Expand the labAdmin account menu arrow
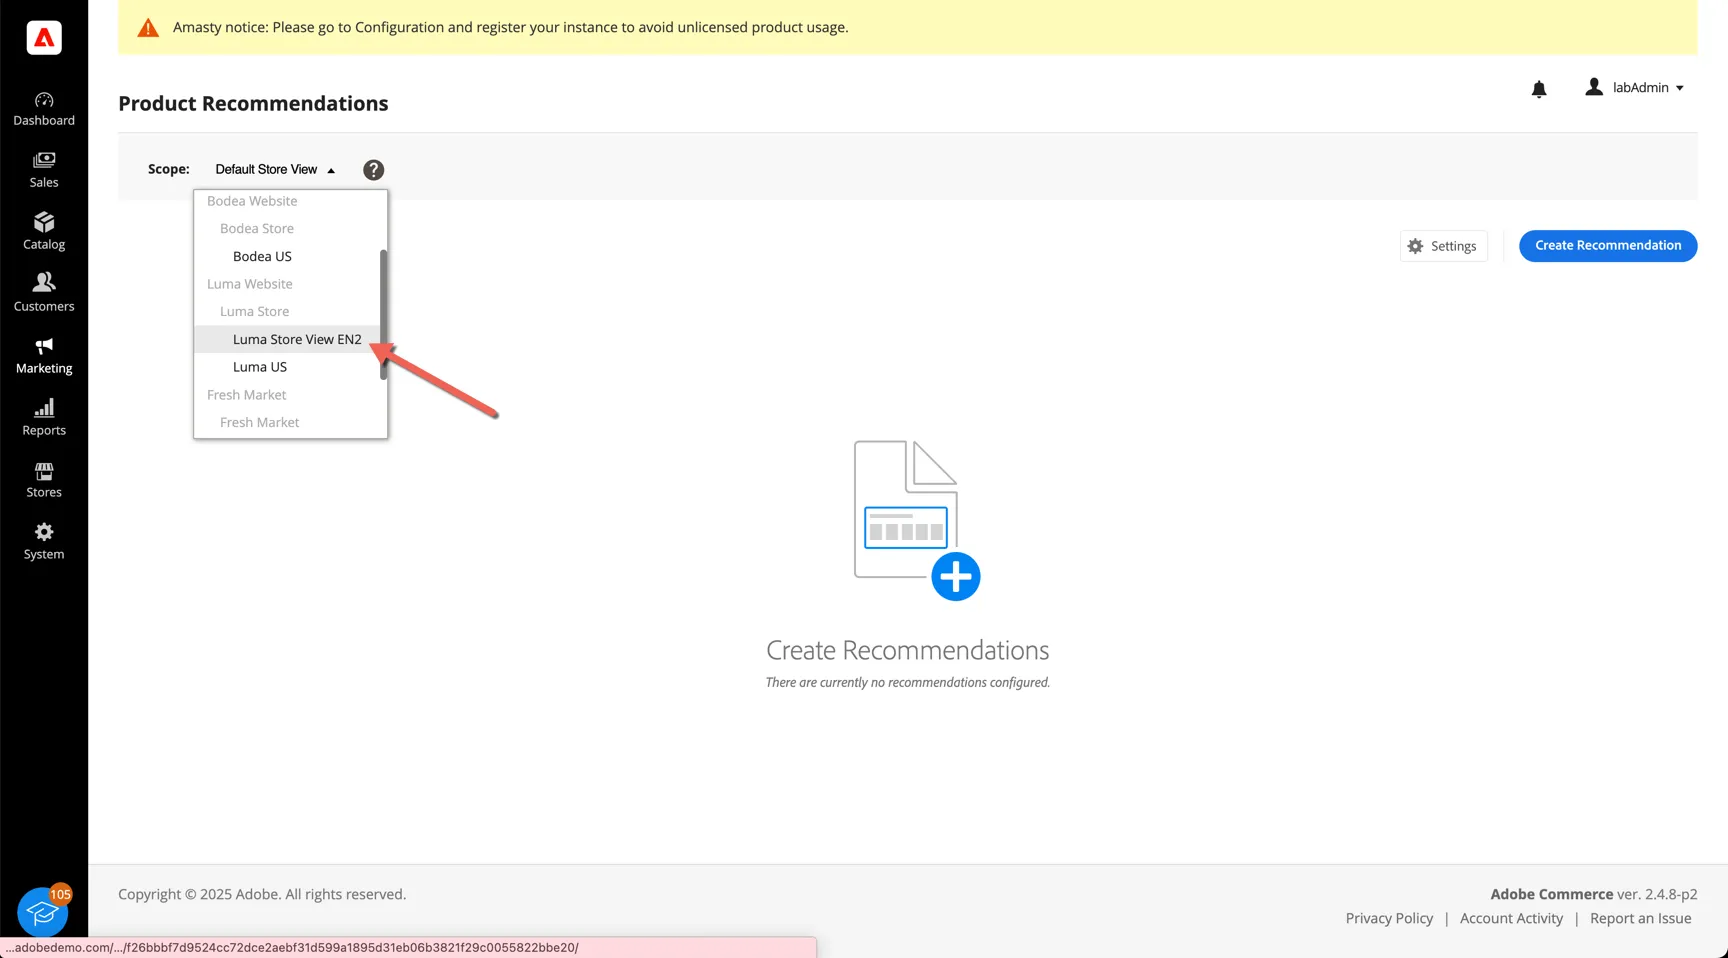This screenshot has width=1728, height=958. coord(1680,88)
